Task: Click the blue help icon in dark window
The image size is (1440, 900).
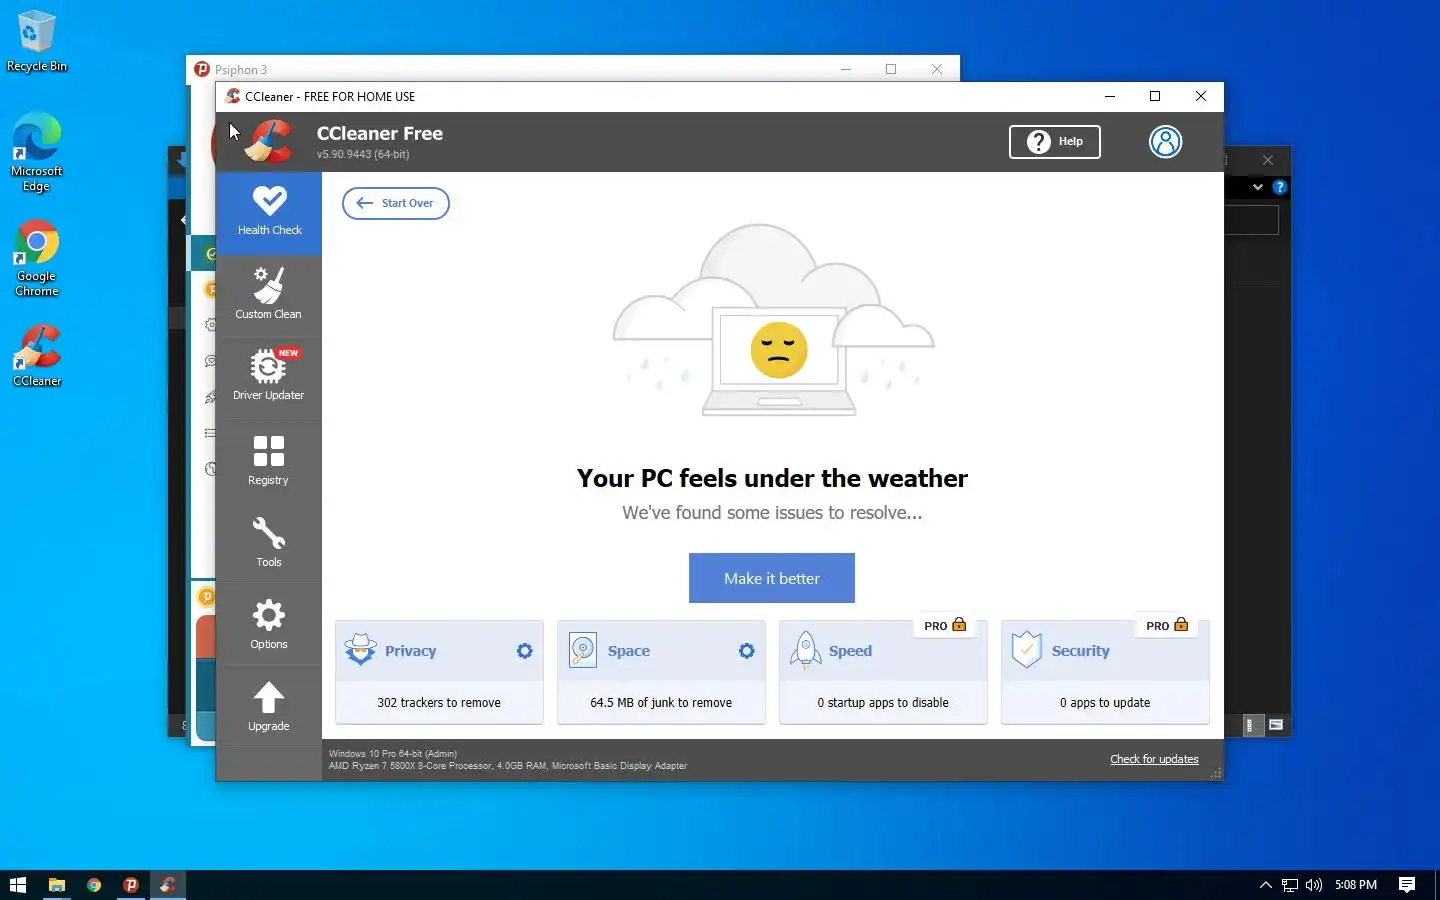Action: pyautogui.click(x=1279, y=187)
